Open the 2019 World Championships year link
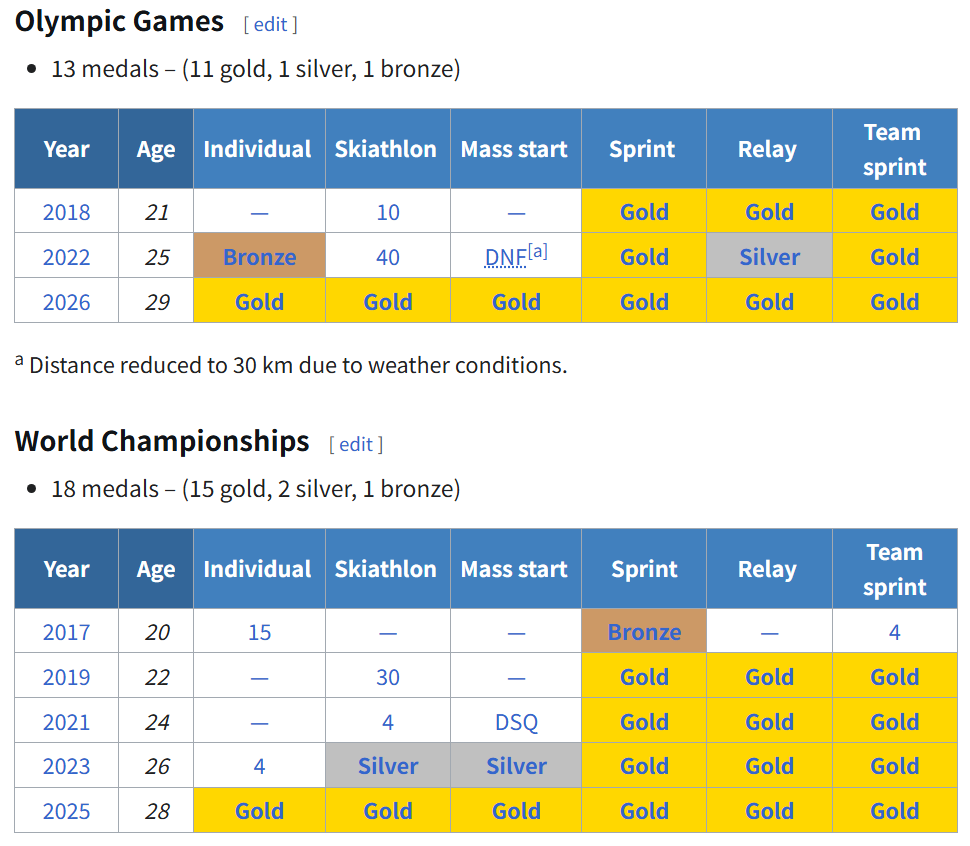Screen dimensions: 970x846 pyautogui.click(x=66, y=677)
